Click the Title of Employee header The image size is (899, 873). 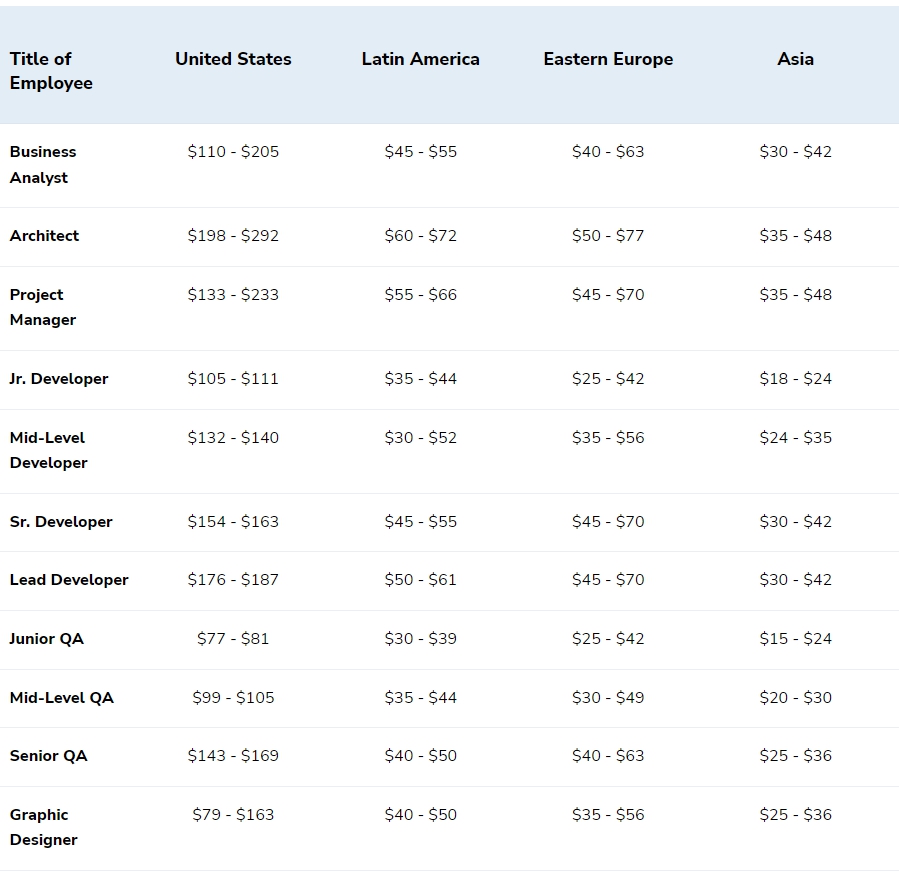(x=51, y=71)
